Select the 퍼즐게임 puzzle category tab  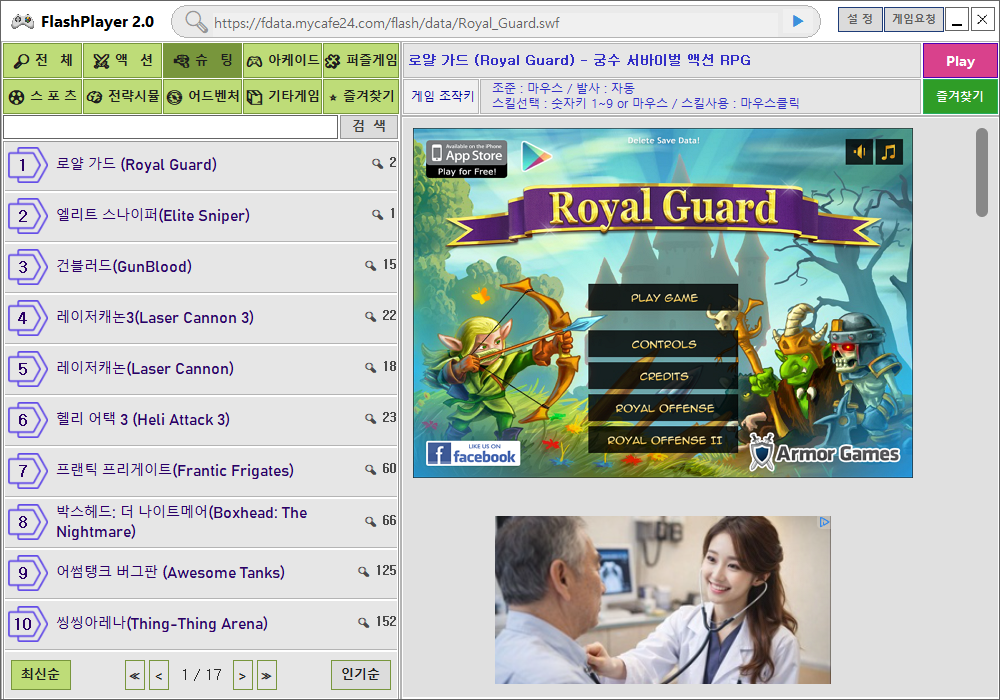click(361, 61)
